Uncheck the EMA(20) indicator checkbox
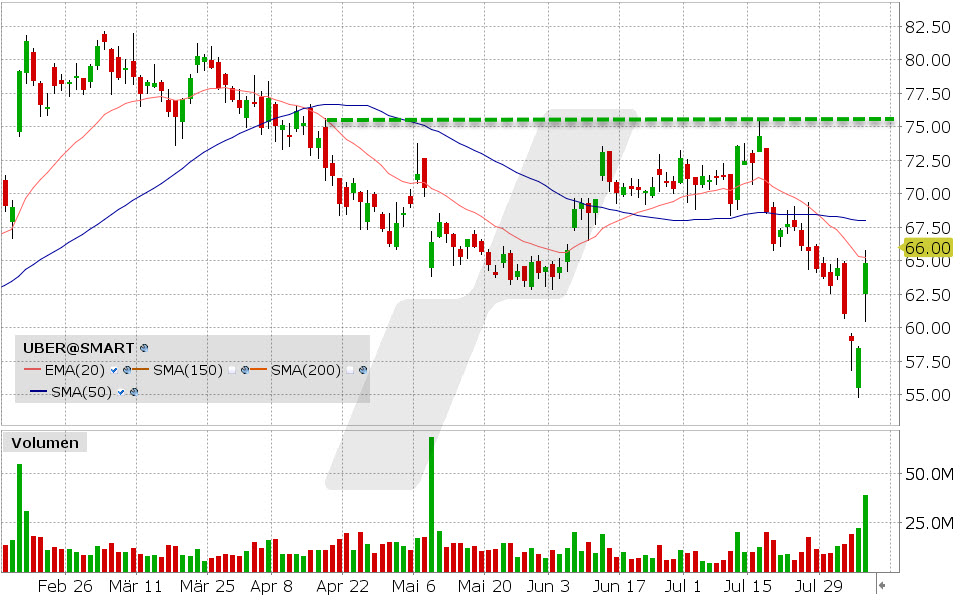 [114, 370]
